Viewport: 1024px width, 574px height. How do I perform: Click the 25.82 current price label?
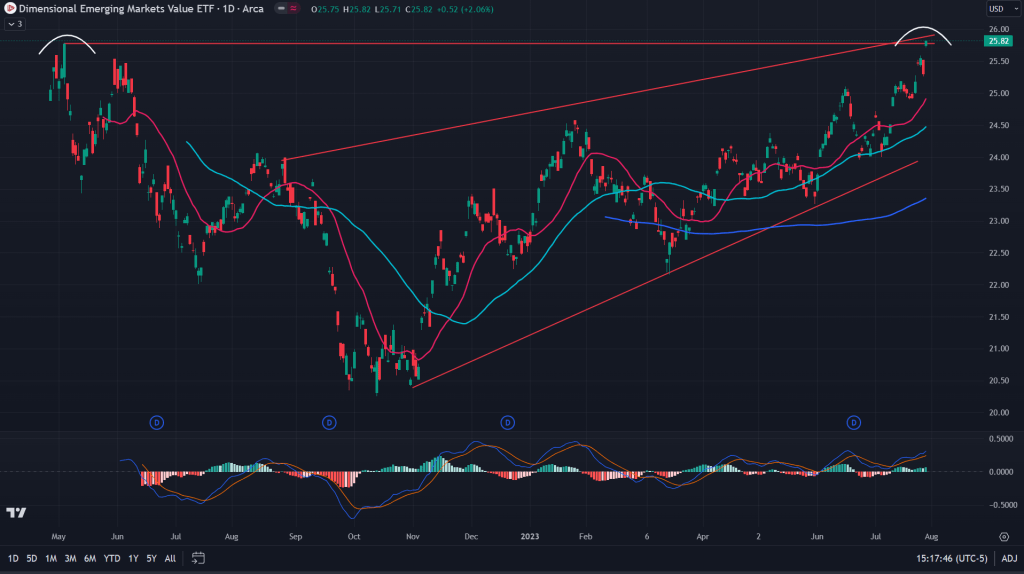pyautogui.click(x=999, y=41)
